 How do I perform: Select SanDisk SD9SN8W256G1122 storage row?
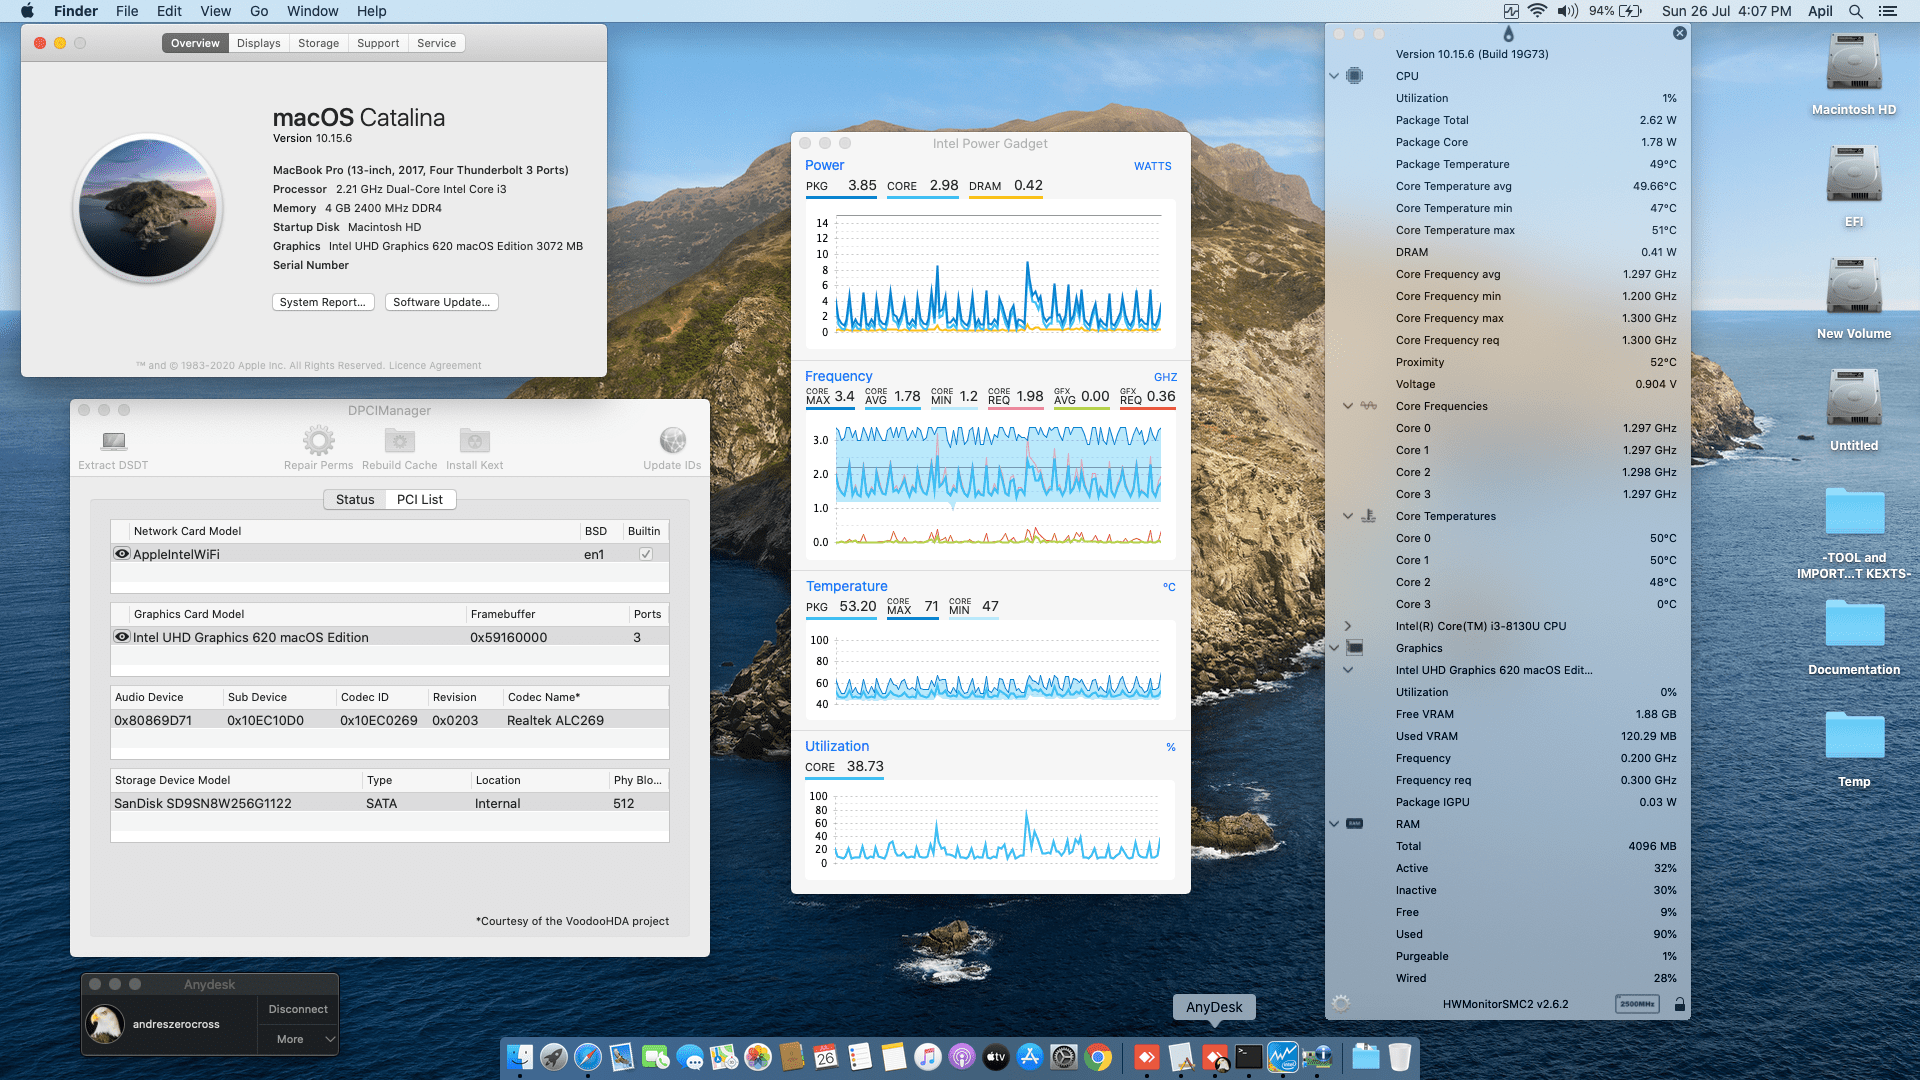coord(390,803)
